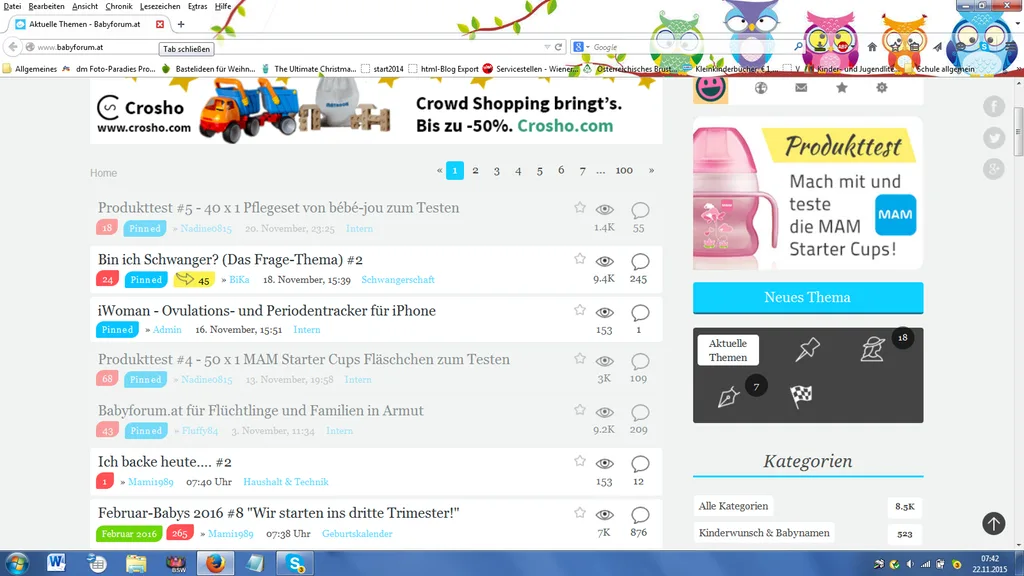
Task: Click the envelope messages icon
Action: (x=801, y=88)
